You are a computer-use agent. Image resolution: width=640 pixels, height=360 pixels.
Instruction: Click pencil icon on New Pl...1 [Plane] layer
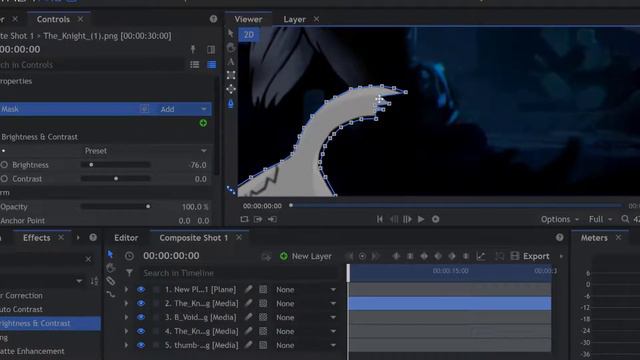click(x=248, y=289)
